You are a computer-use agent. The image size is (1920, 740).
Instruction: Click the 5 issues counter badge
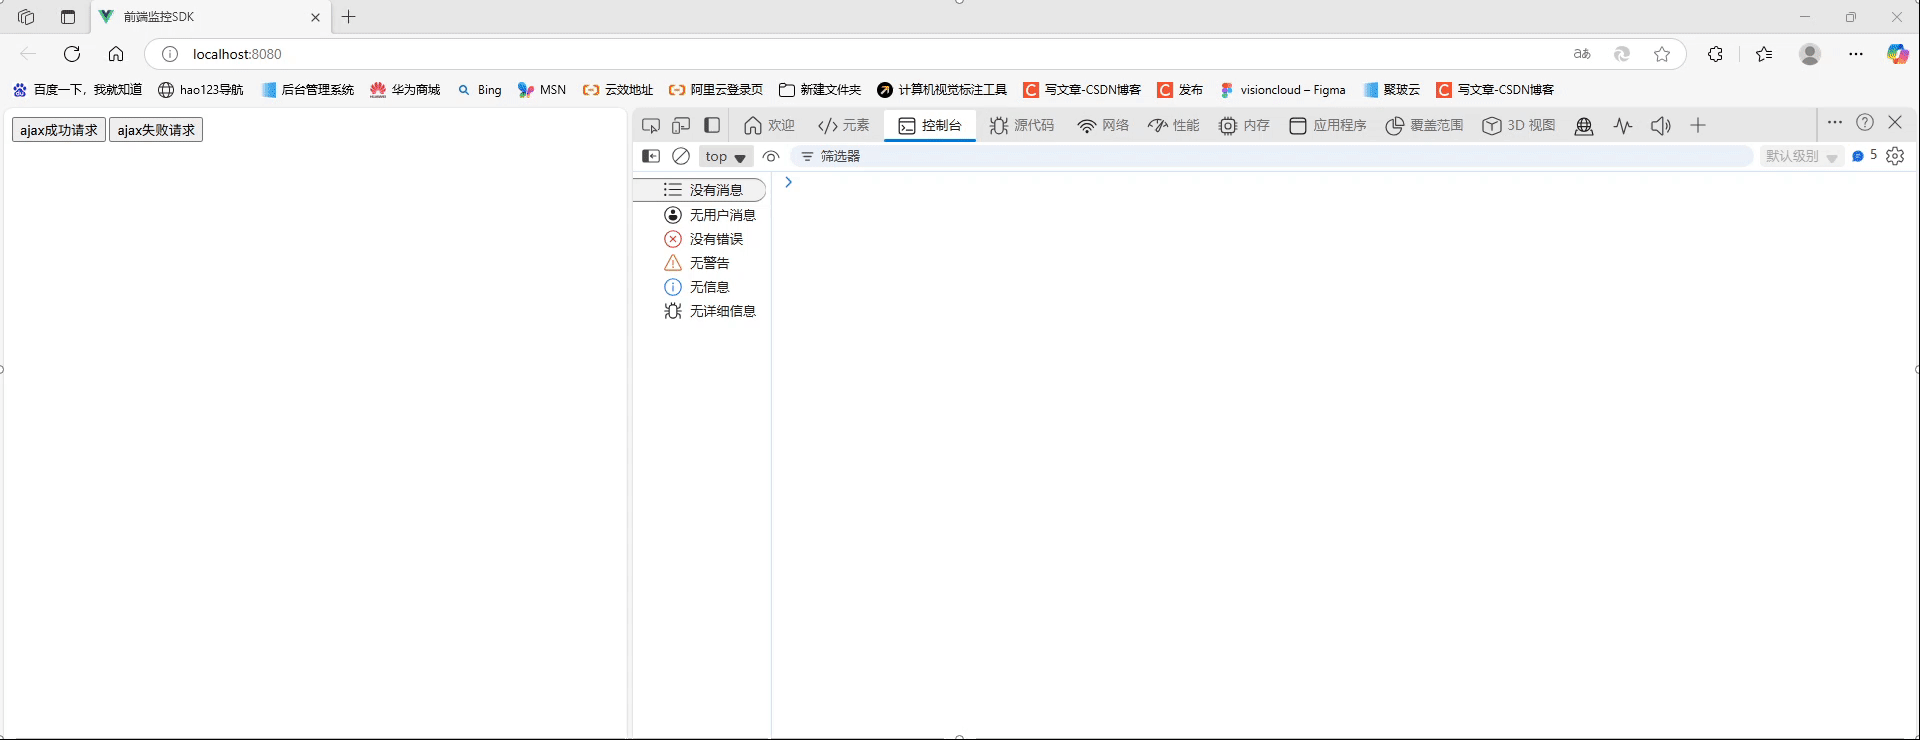click(x=1864, y=156)
